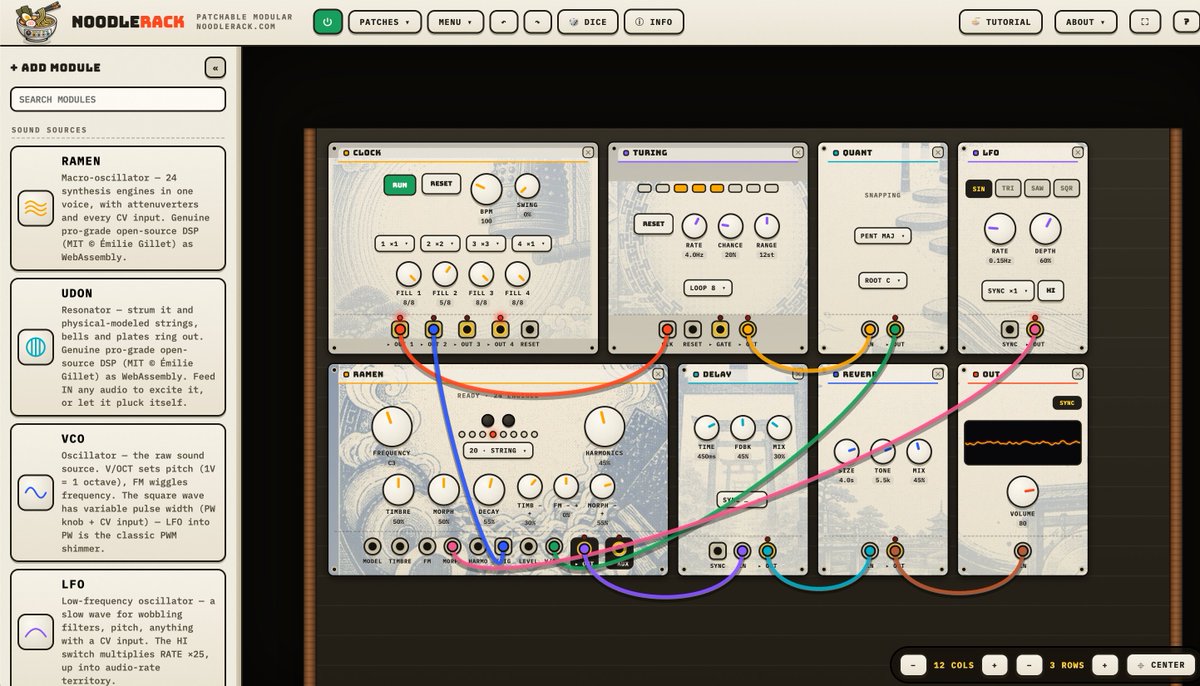
Task: Open Clock's '1 ×1' divider dropdown
Action: pos(395,243)
